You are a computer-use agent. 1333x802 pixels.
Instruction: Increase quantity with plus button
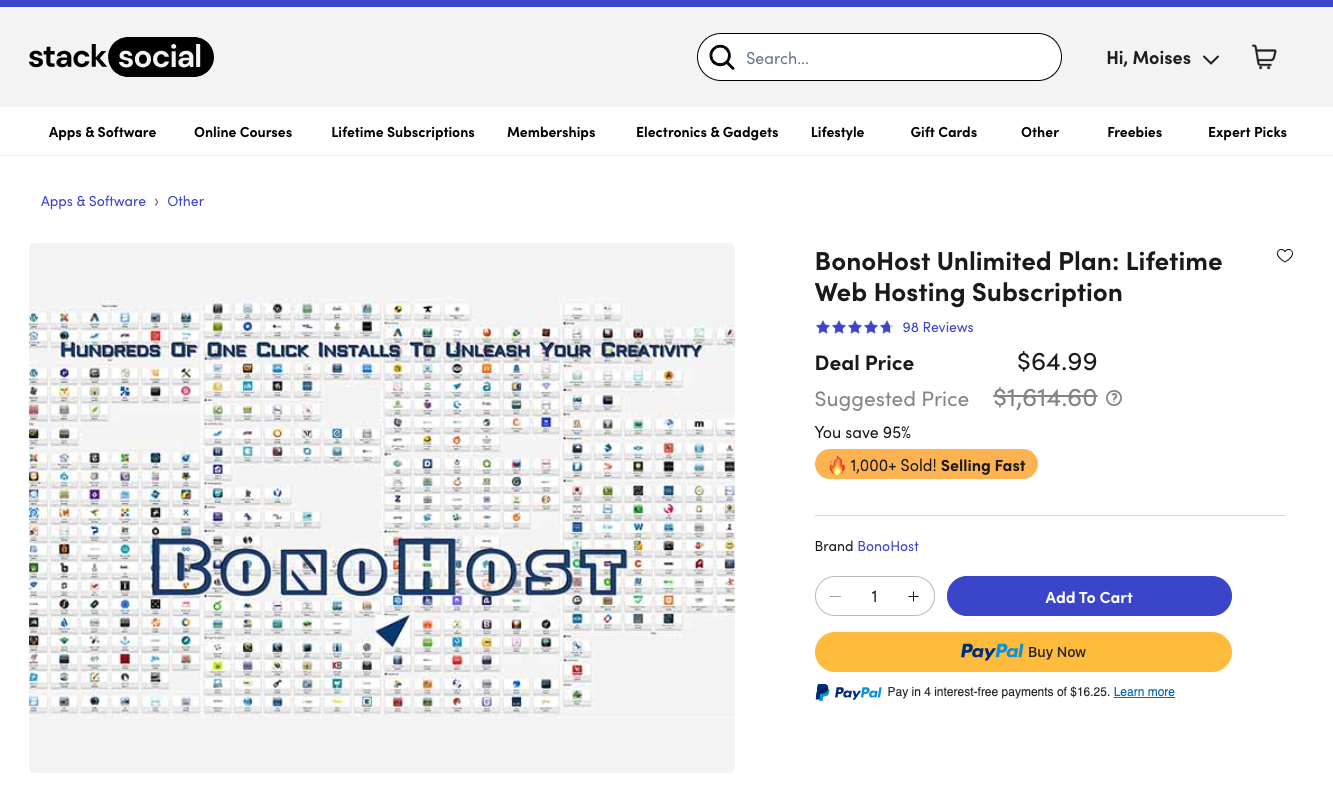click(913, 597)
